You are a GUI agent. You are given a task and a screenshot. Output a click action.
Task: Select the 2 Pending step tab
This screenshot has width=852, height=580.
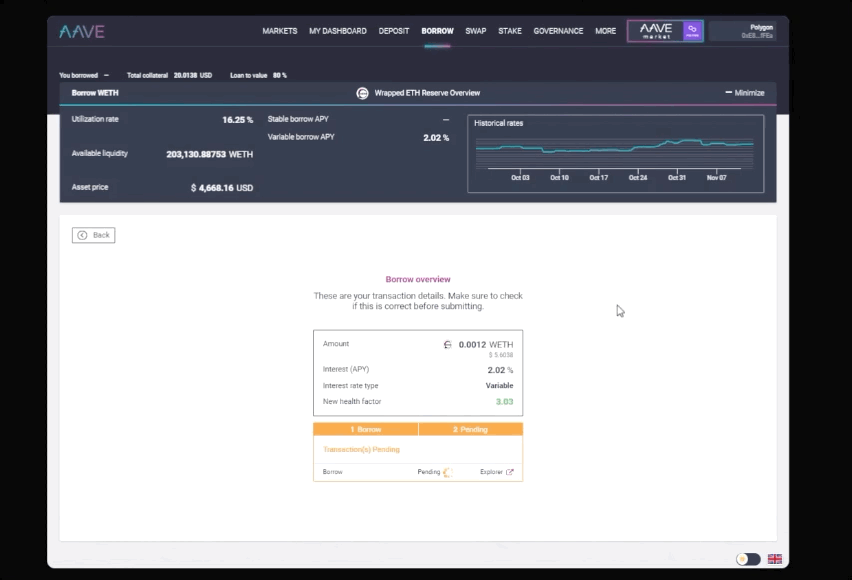(x=471, y=429)
